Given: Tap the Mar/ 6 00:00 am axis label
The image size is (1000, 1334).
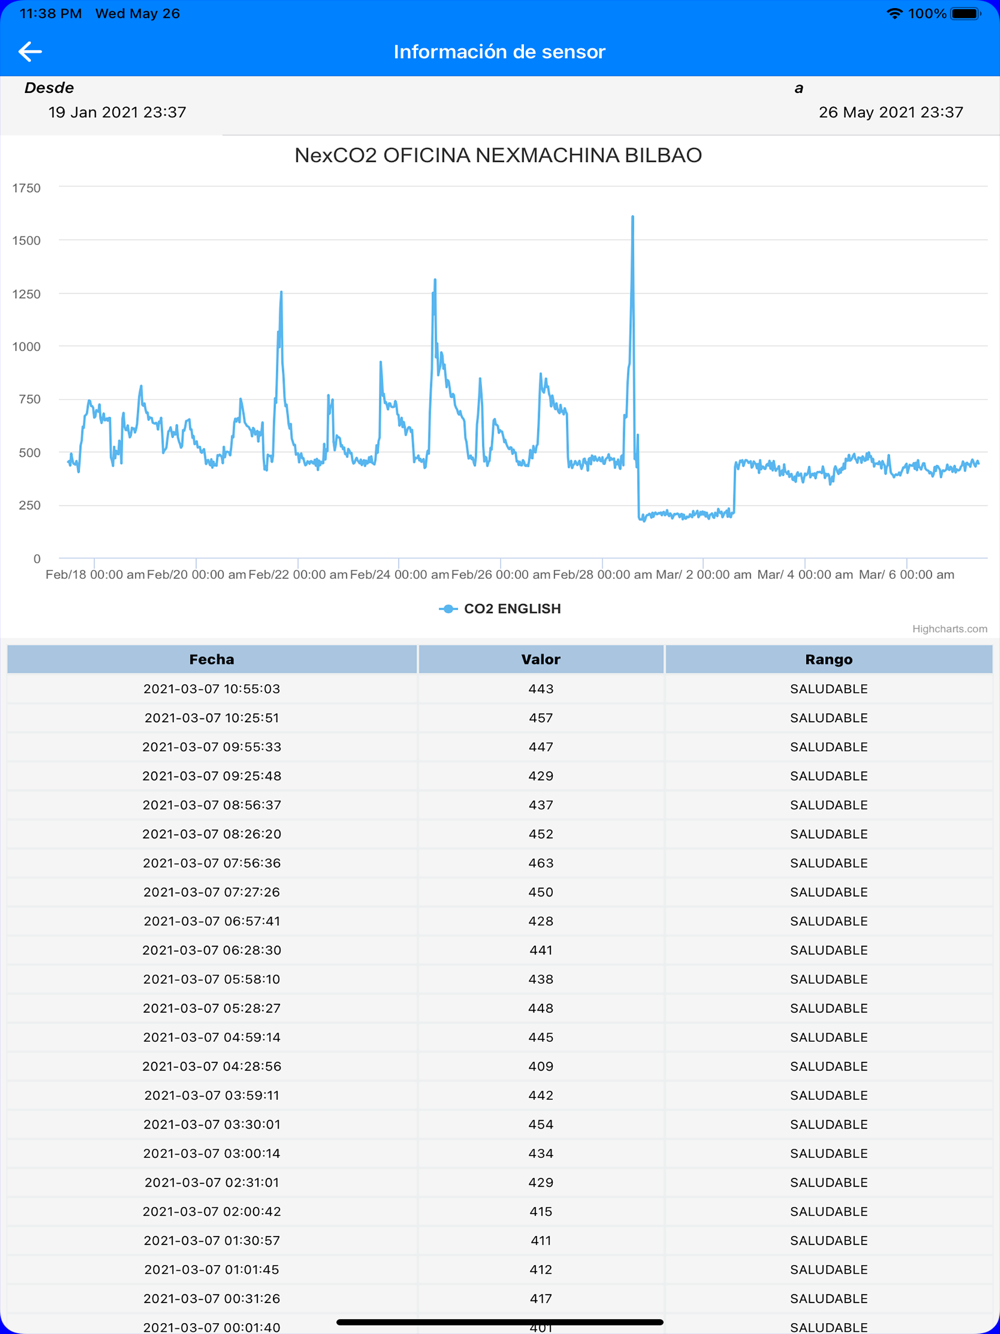Looking at the screenshot, I should [906, 574].
